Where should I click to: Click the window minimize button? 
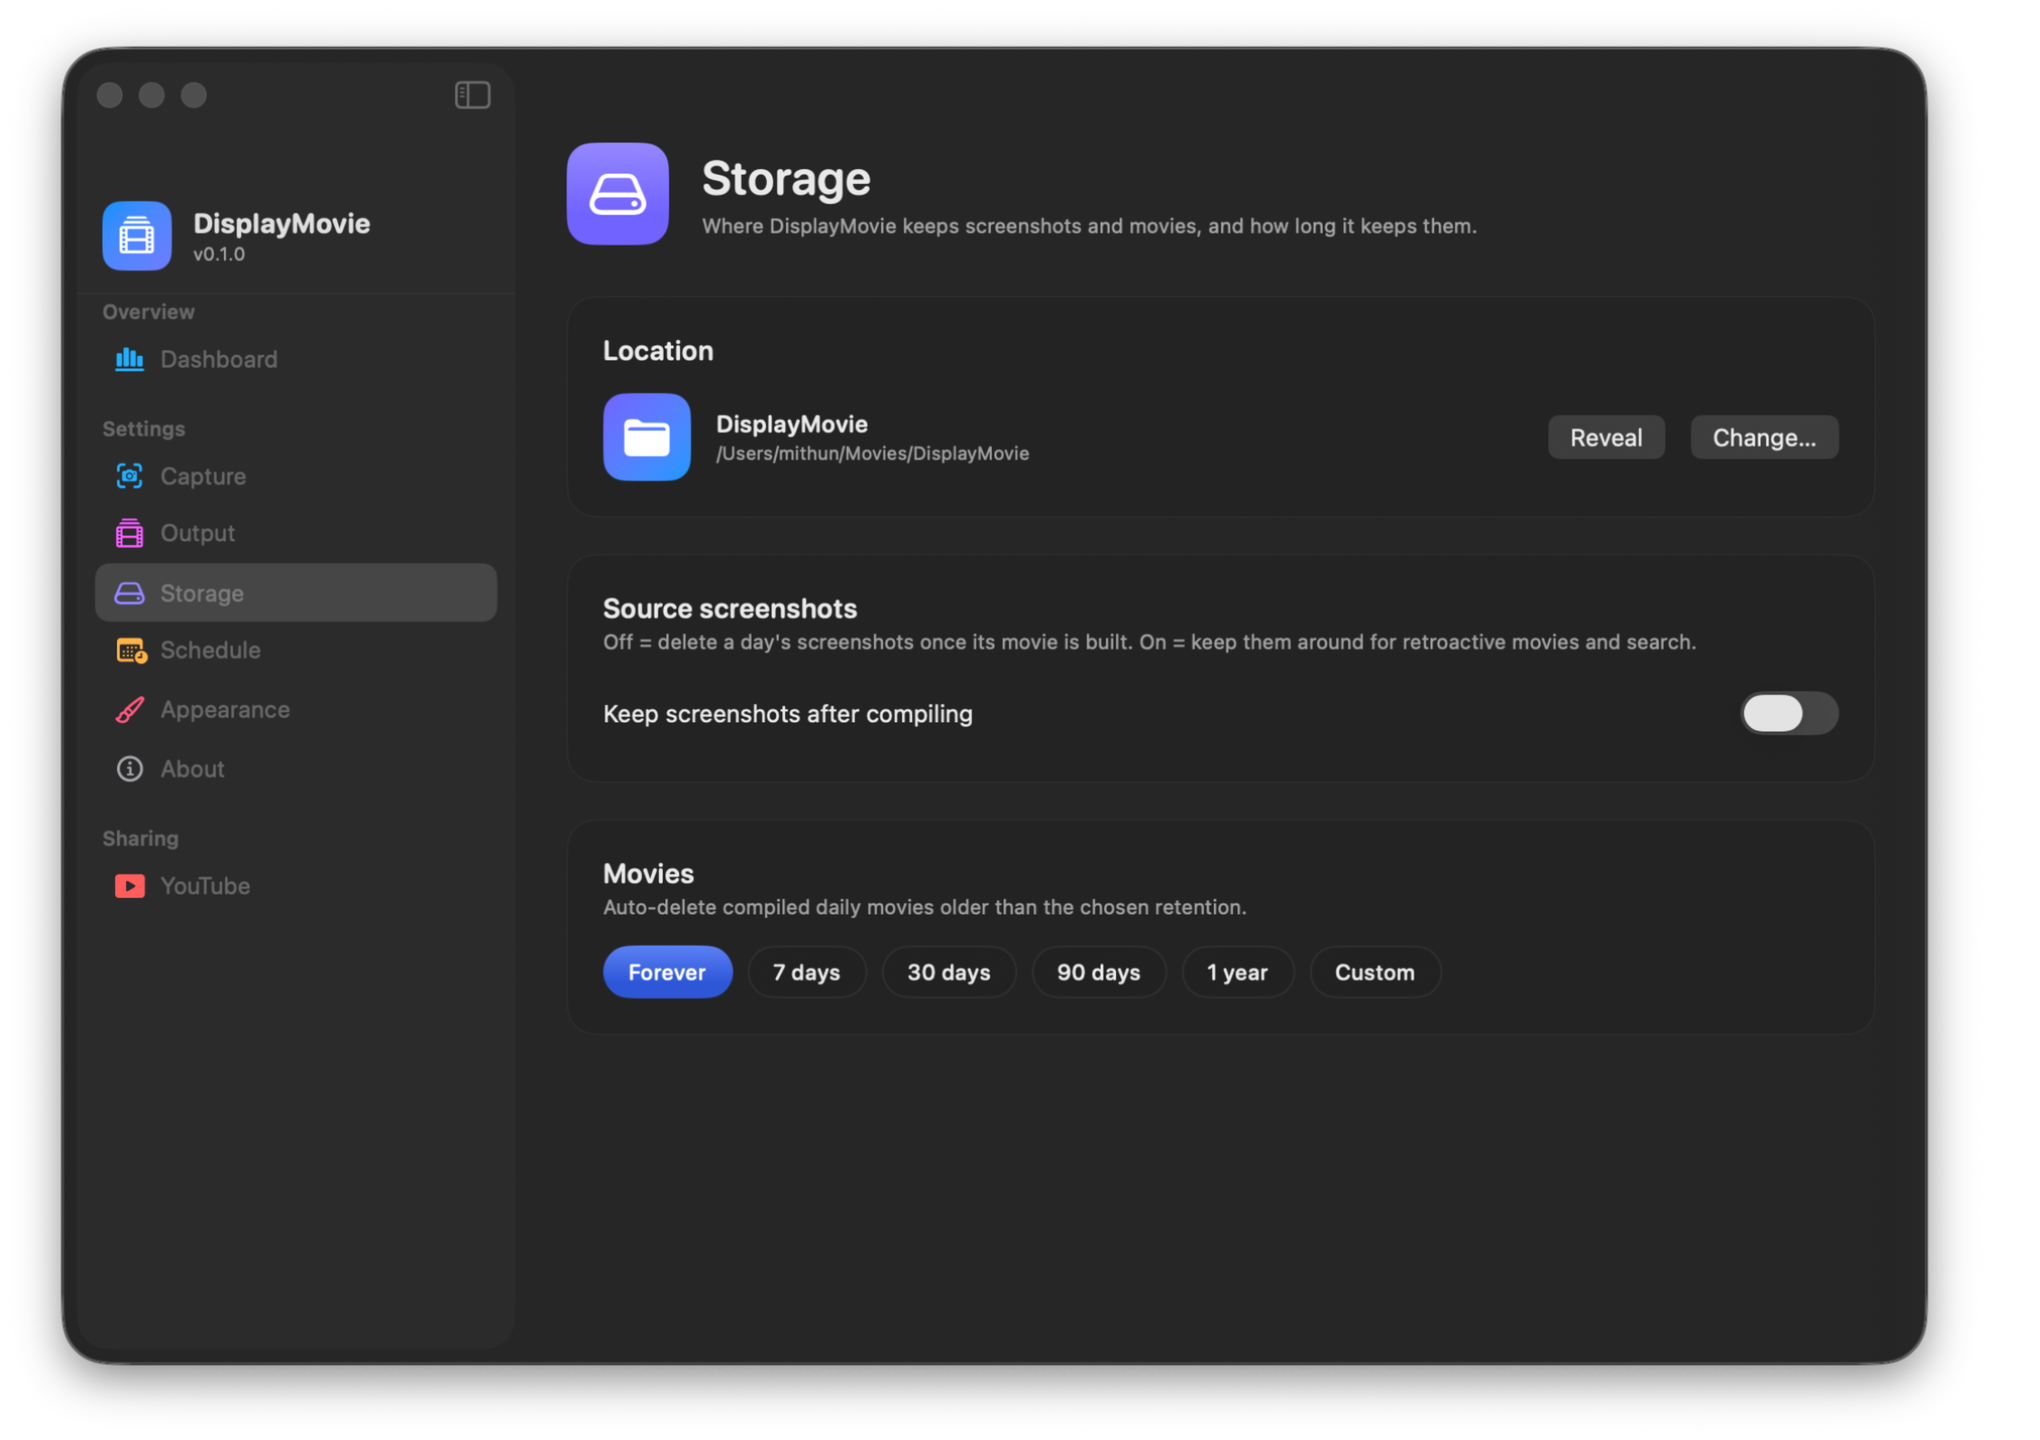pos(152,95)
